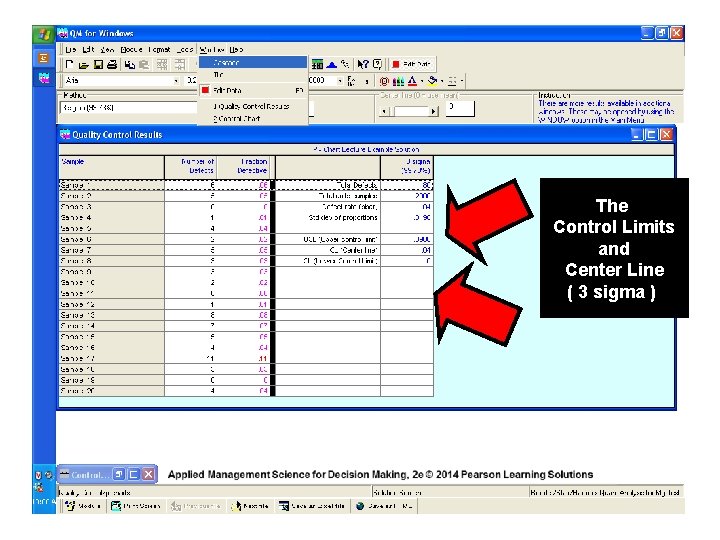The width and height of the screenshot is (720, 540).
Task: Click the insert column grid icon
Action: pos(180,65)
